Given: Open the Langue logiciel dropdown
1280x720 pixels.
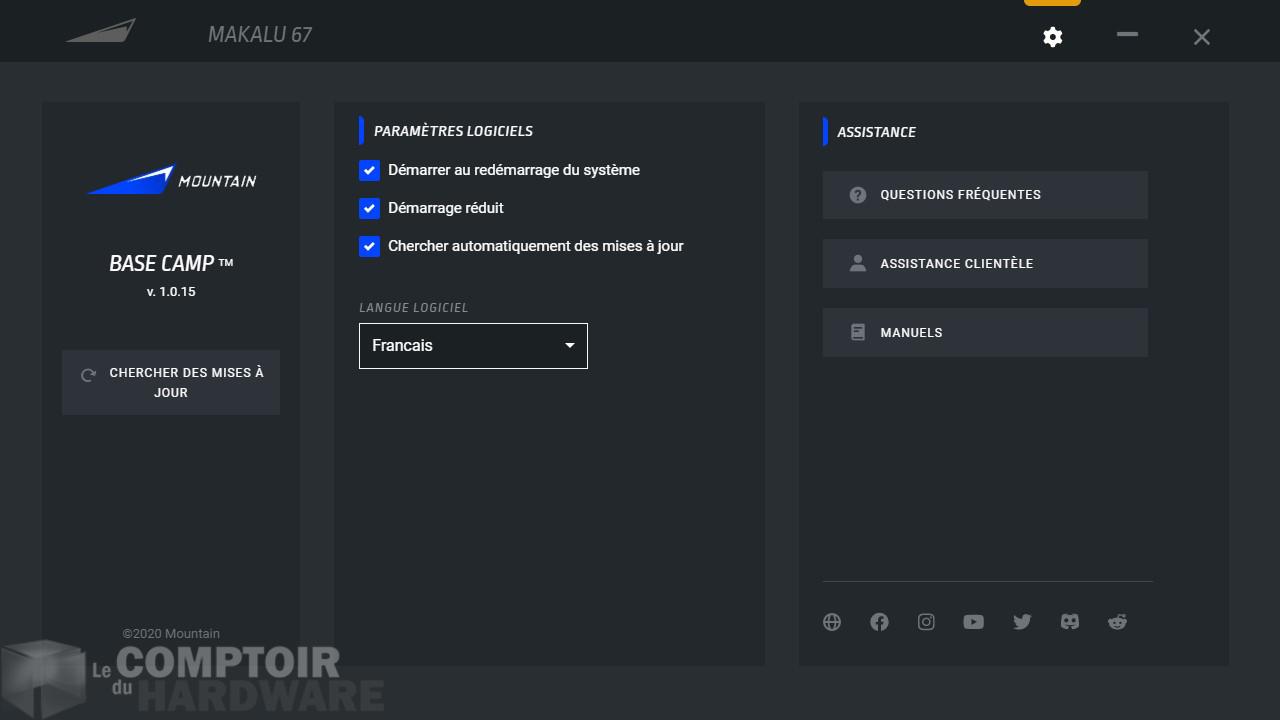Looking at the screenshot, I should [472, 346].
